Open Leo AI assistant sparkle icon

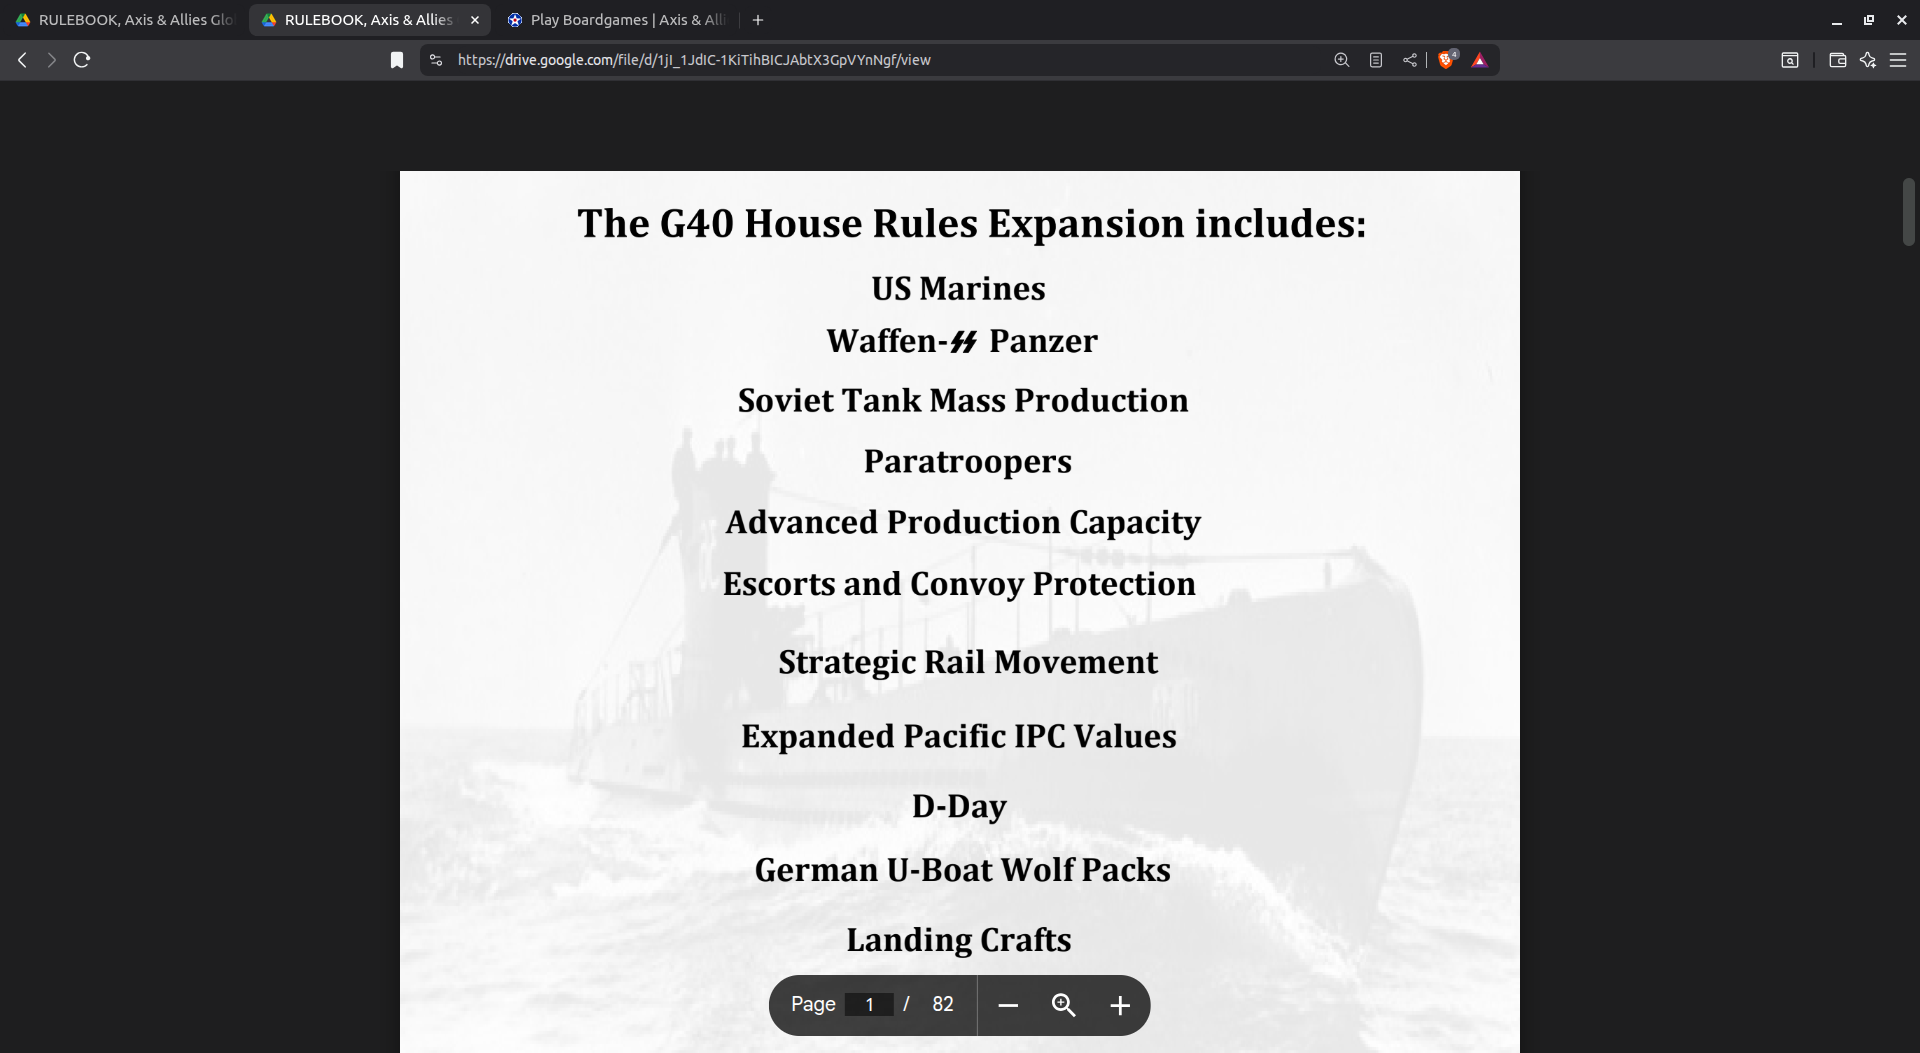pos(1868,60)
